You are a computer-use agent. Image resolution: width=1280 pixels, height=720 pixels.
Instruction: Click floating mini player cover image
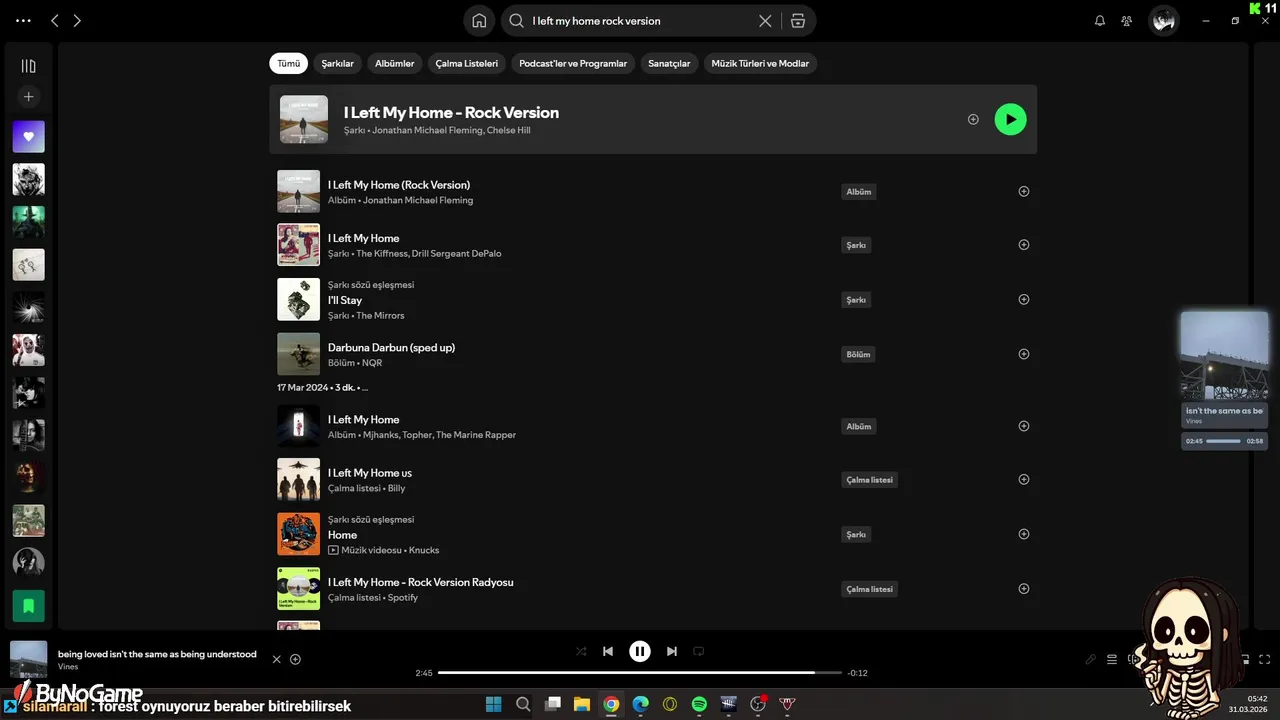tap(1224, 355)
